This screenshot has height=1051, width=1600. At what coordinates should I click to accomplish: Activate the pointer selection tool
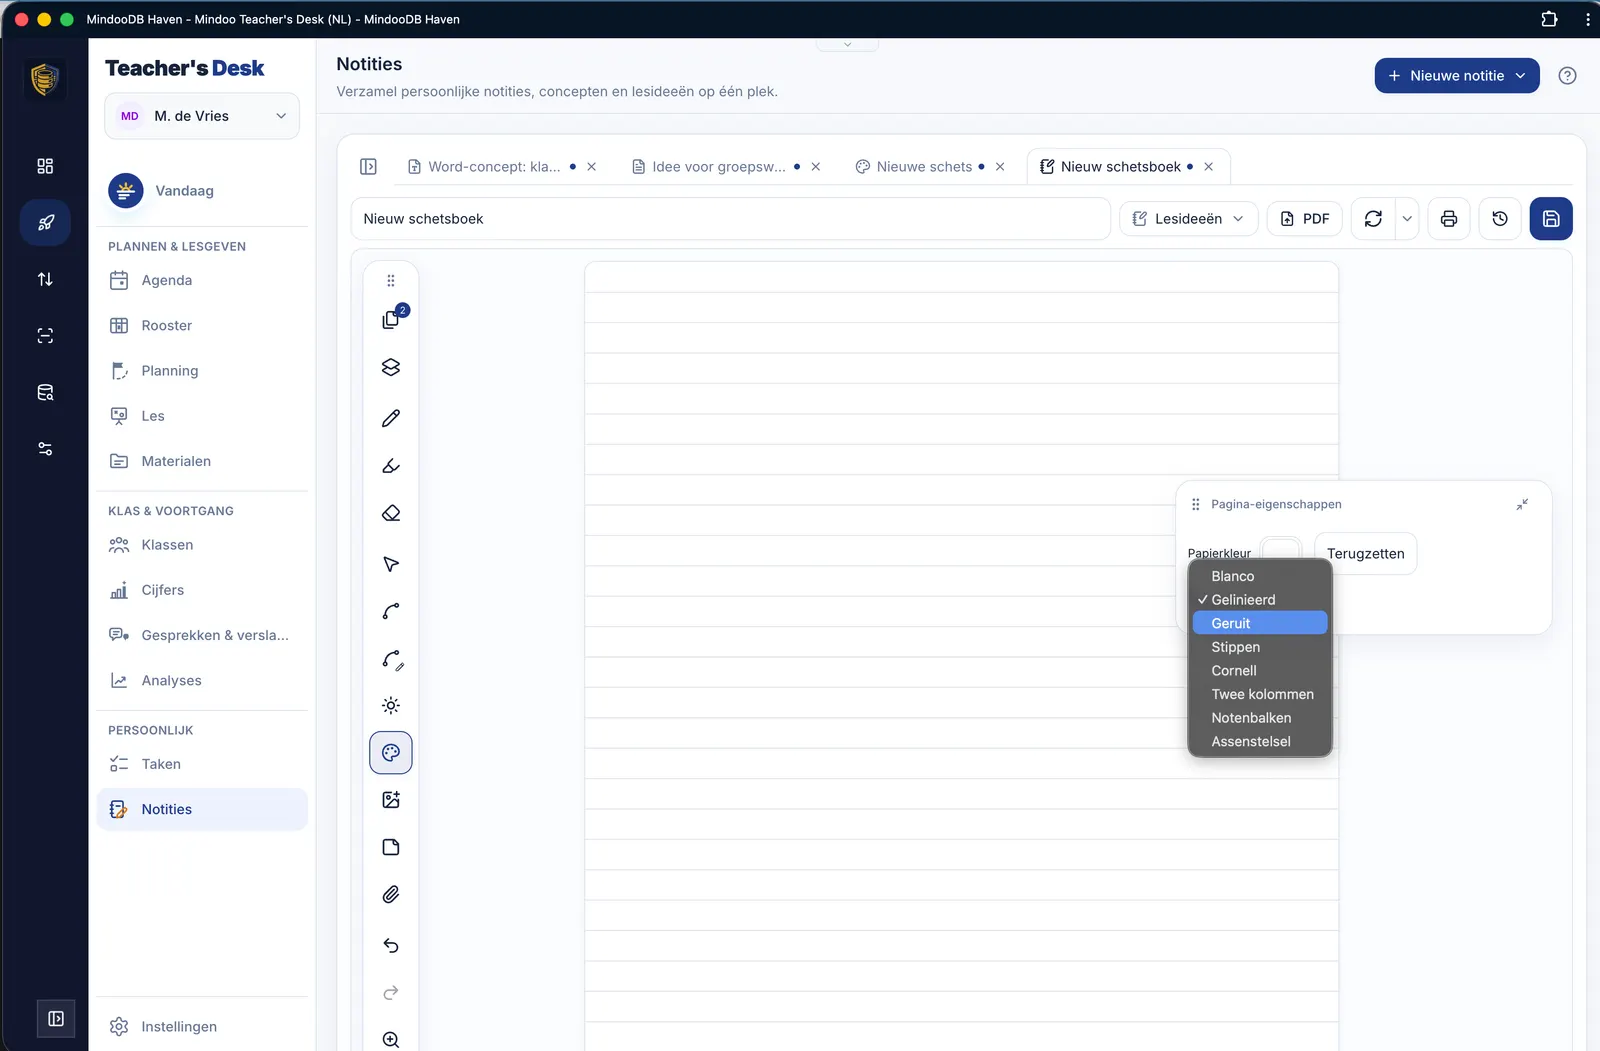click(391, 564)
